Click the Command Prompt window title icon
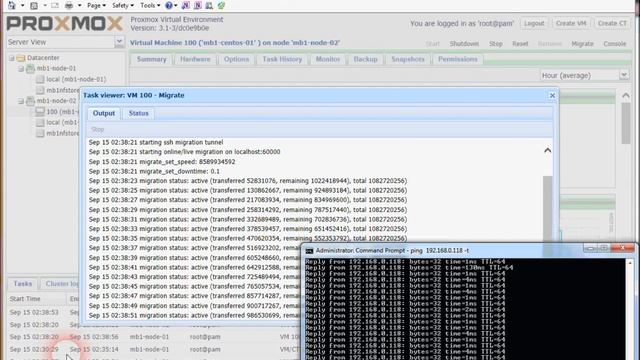Screen dimensions: 640x360 [309, 251]
